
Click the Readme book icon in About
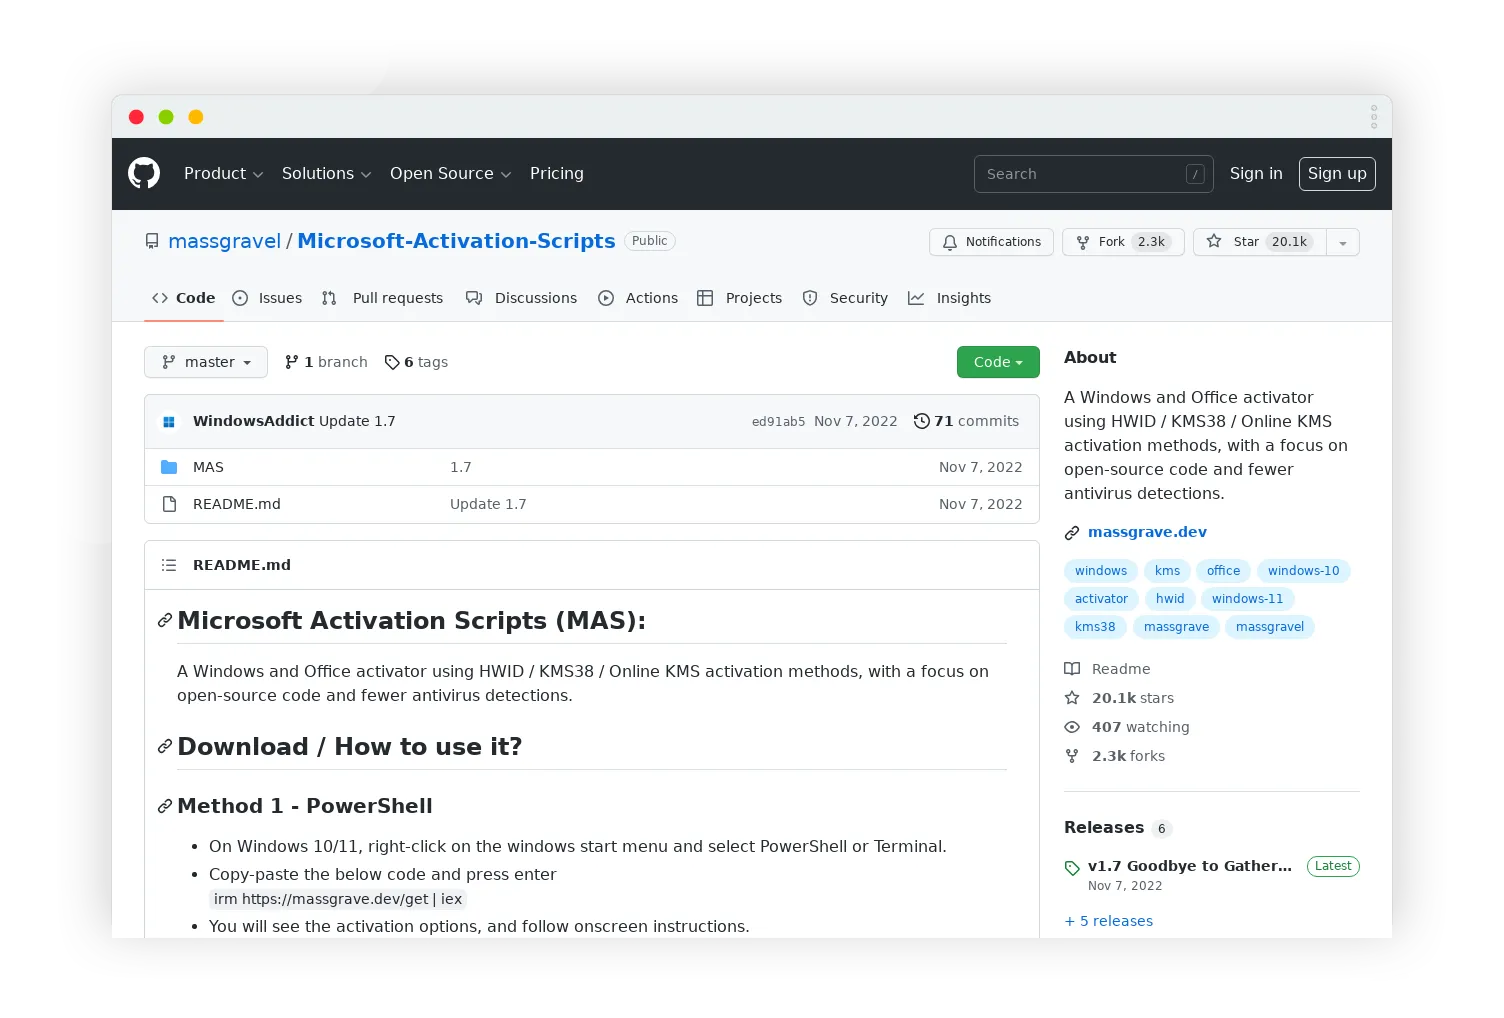point(1073,669)
